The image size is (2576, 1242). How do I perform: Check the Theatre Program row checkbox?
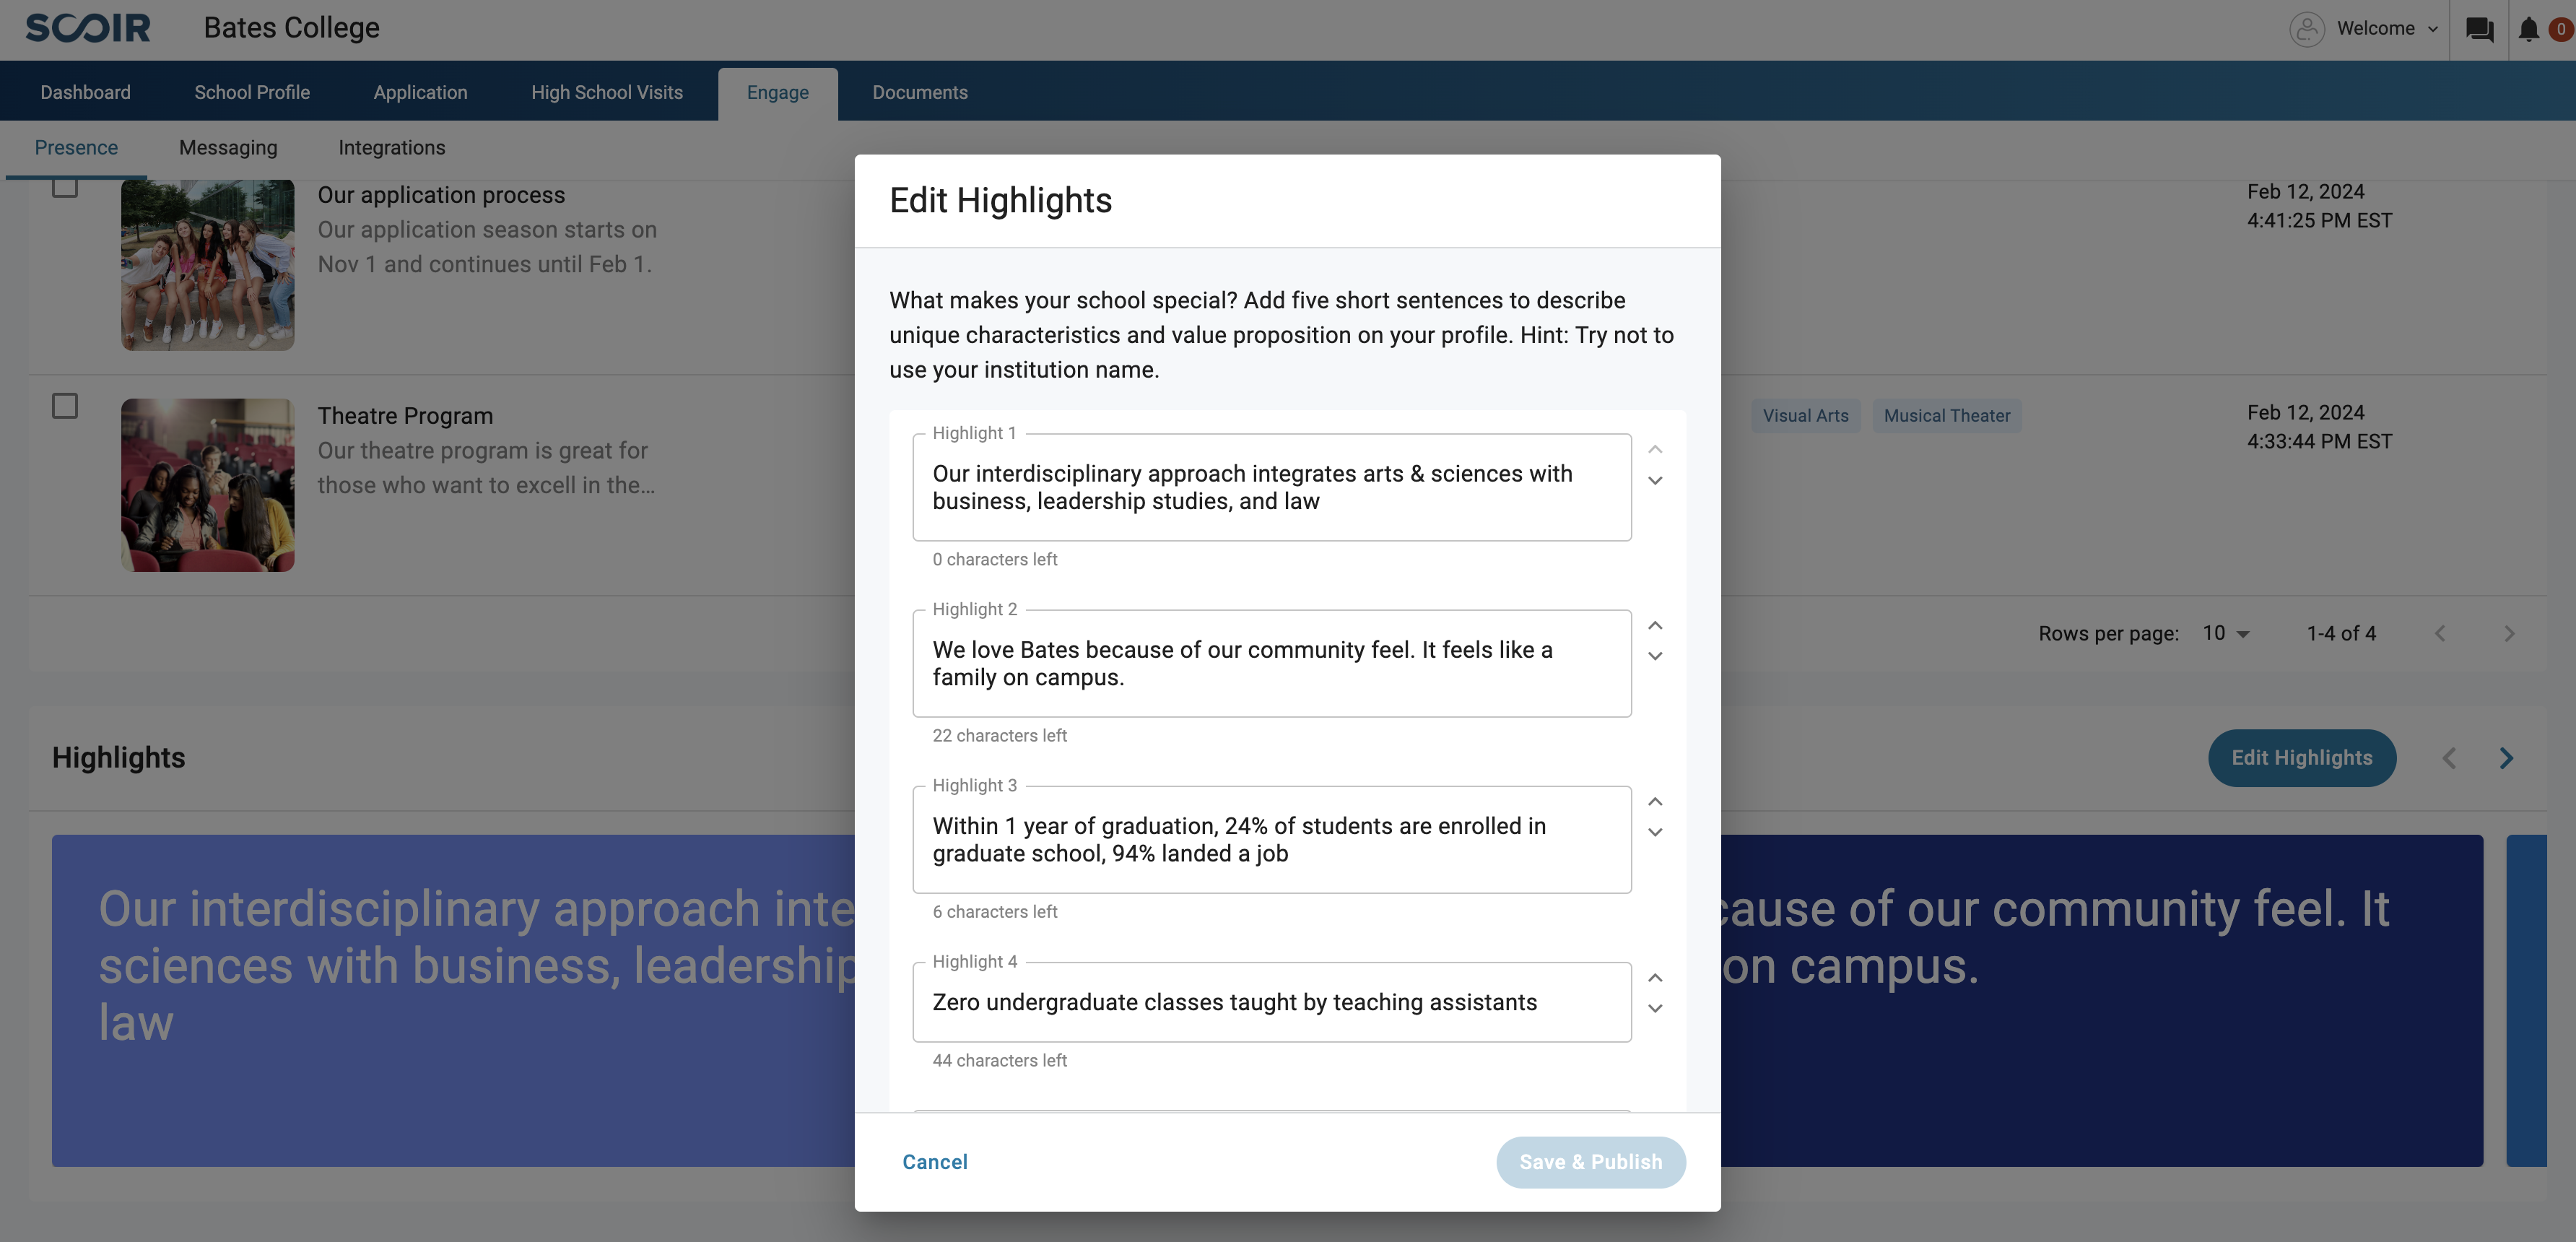[65, 406]
